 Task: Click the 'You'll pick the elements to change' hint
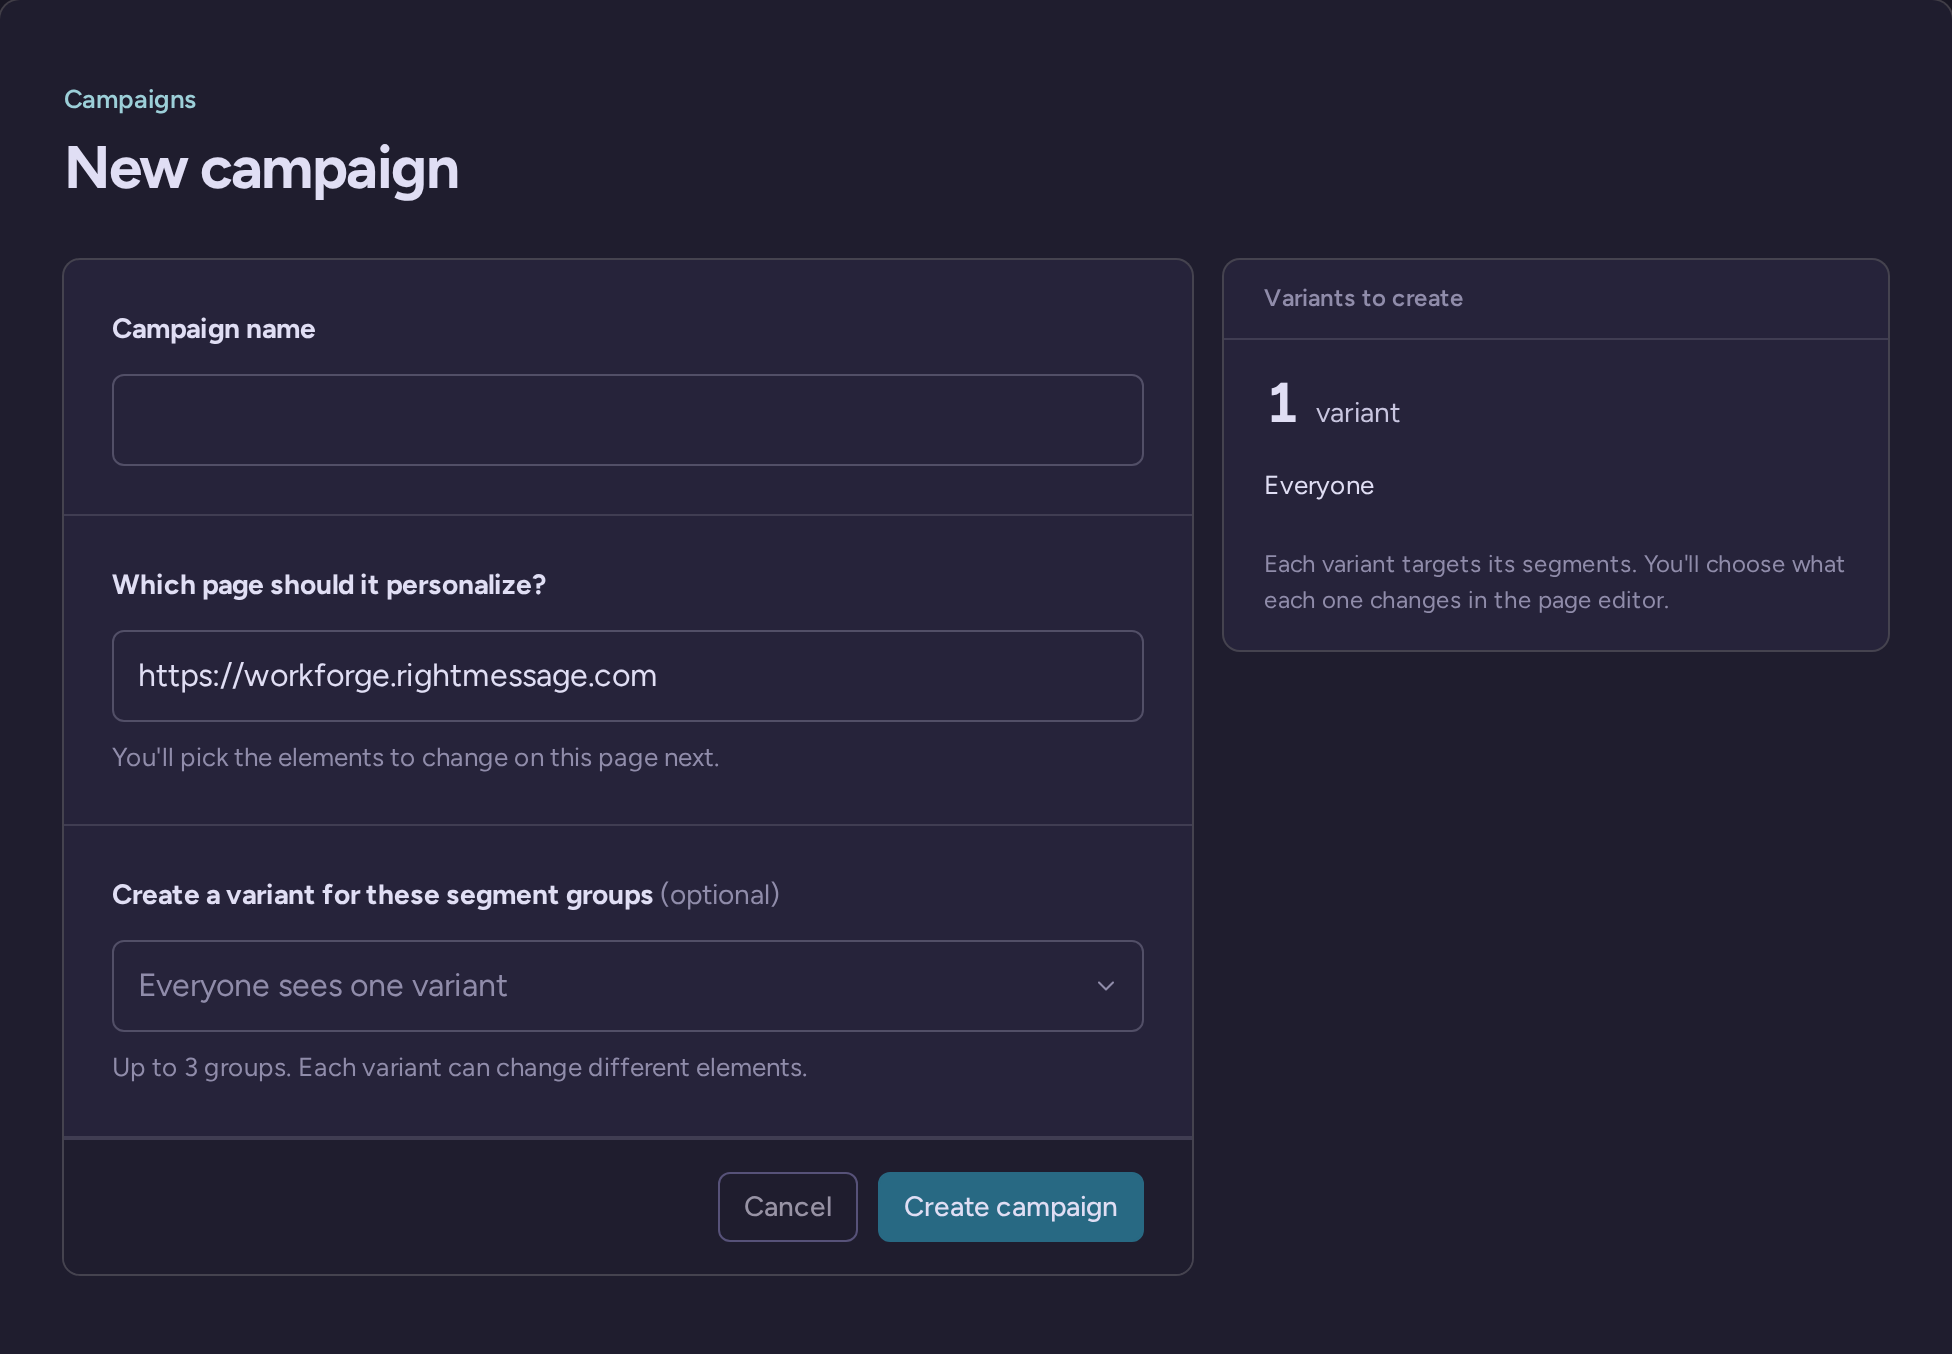click(x=415, y=758)
